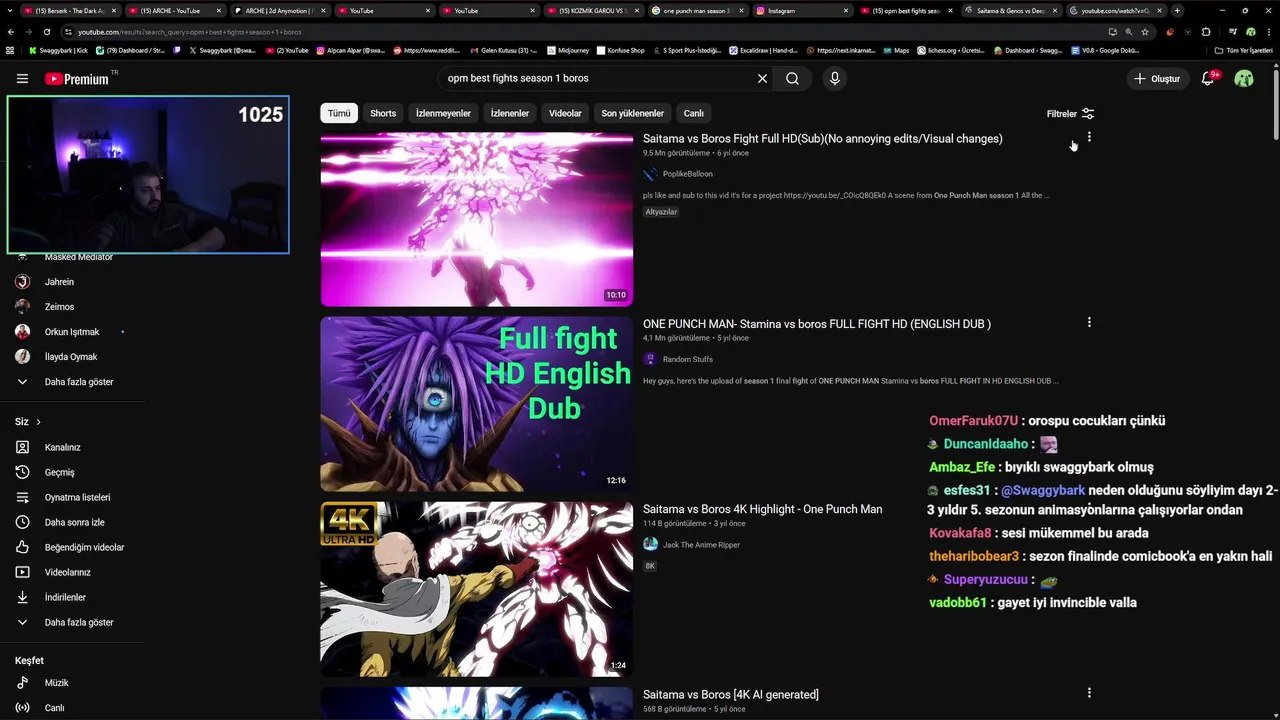Open the YouTube hamburger guide menu
This screenshot has width=1280, height=720.
tap(22, 78)
